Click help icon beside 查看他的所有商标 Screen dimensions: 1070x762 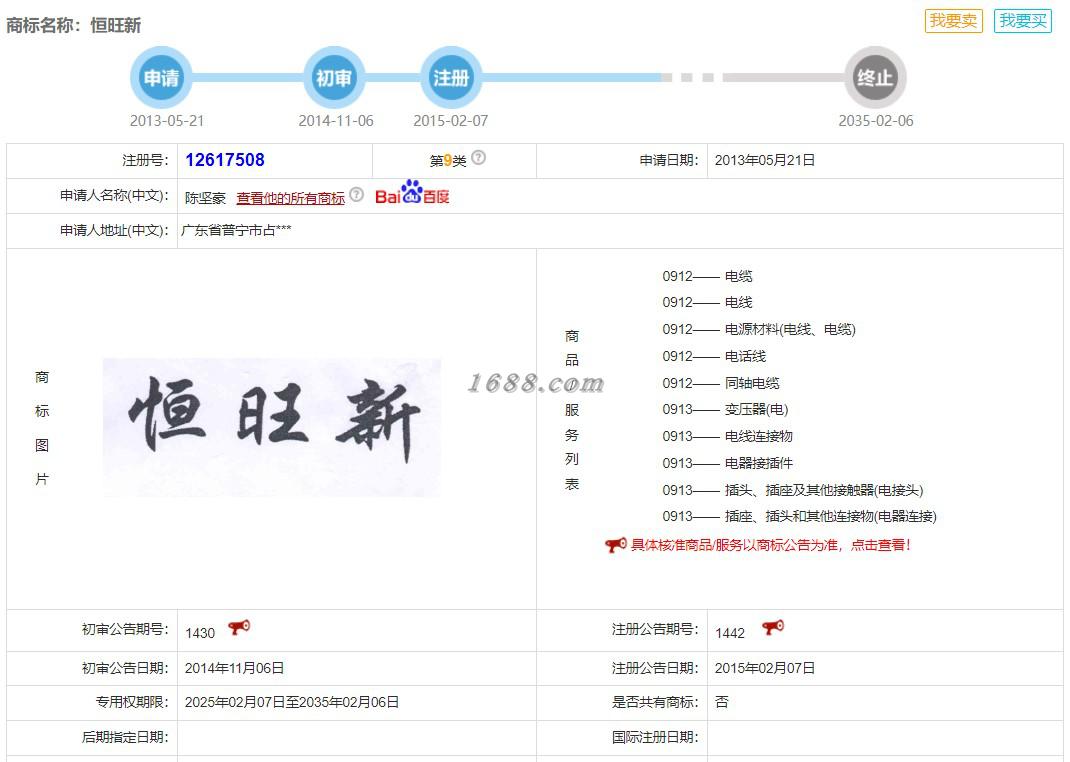pyautogui.click(x=356, y=195)
